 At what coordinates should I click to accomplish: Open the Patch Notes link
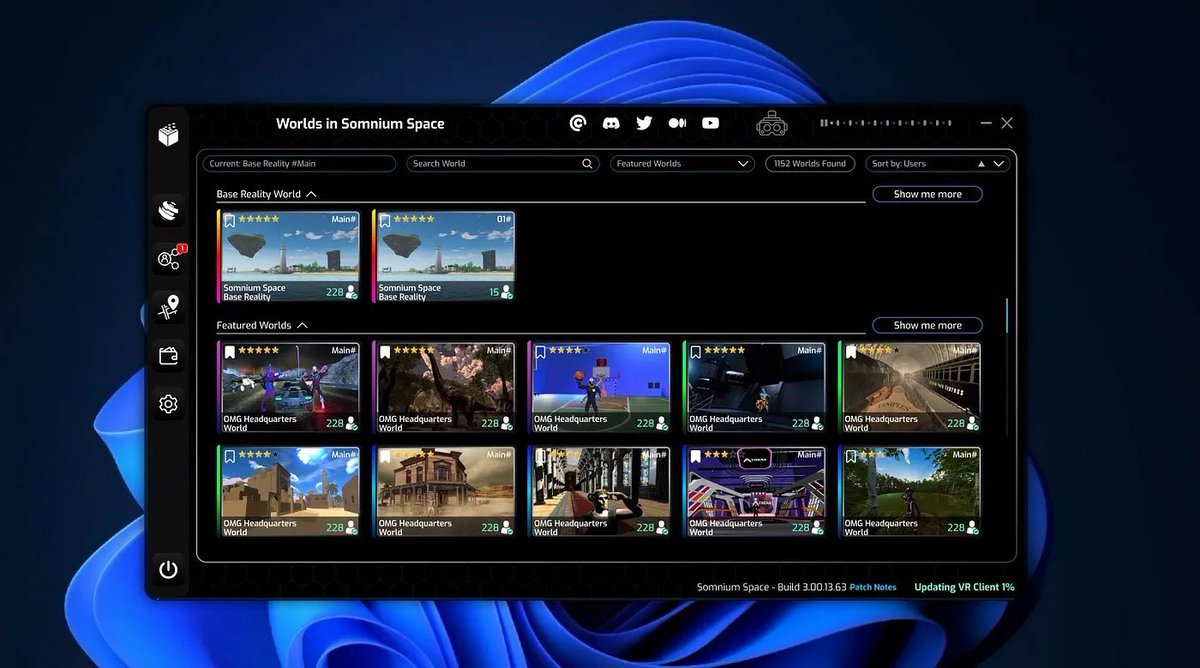pyautogui.click(x=873, y=587)
